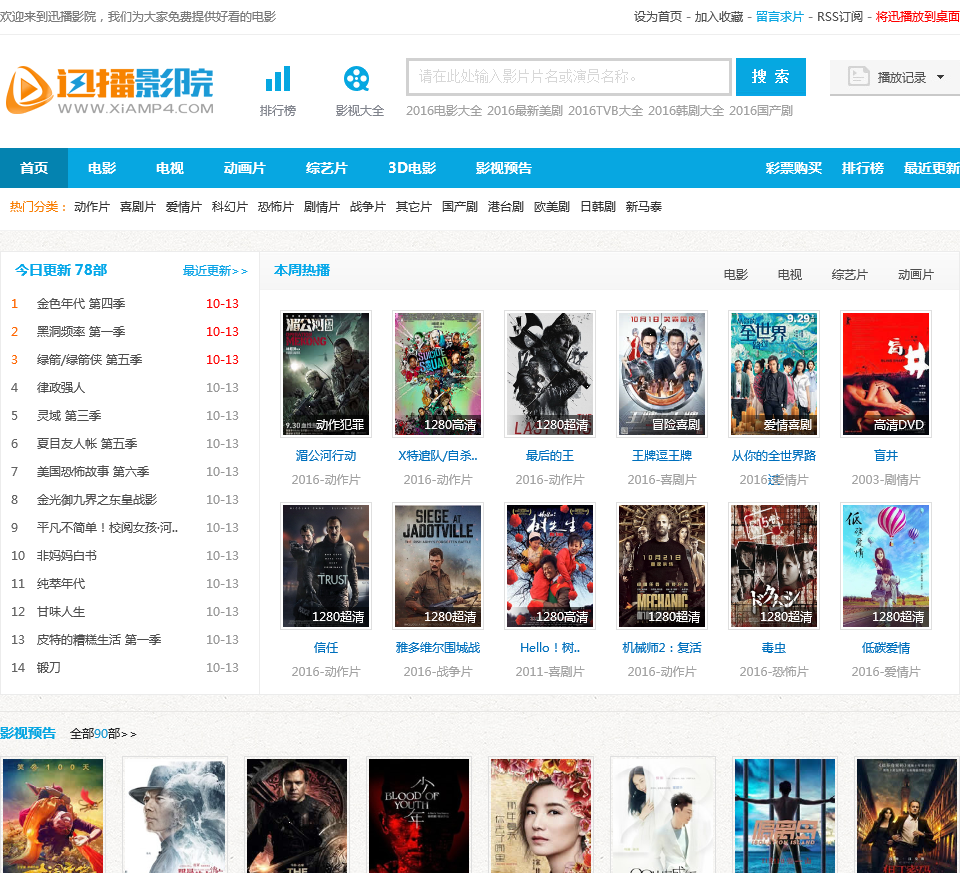Viewport: 960px width, 873px height.
Task: Open the 毒虫 title link
Action: [774, 648]
